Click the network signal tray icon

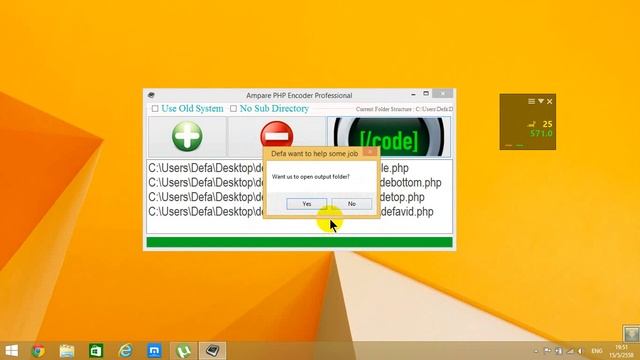570,351
